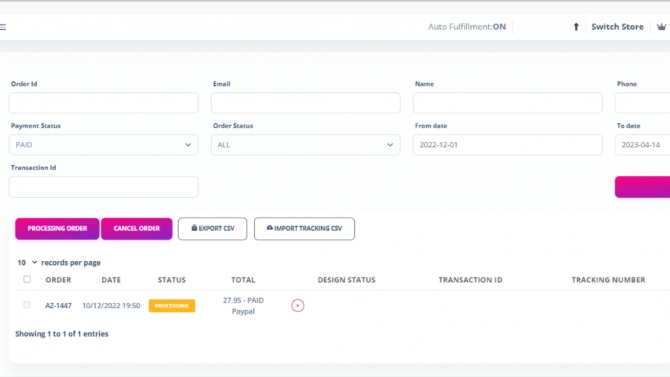Focus the Name input field
Viewport: 670px width, 377px height.
coord(508,103)
